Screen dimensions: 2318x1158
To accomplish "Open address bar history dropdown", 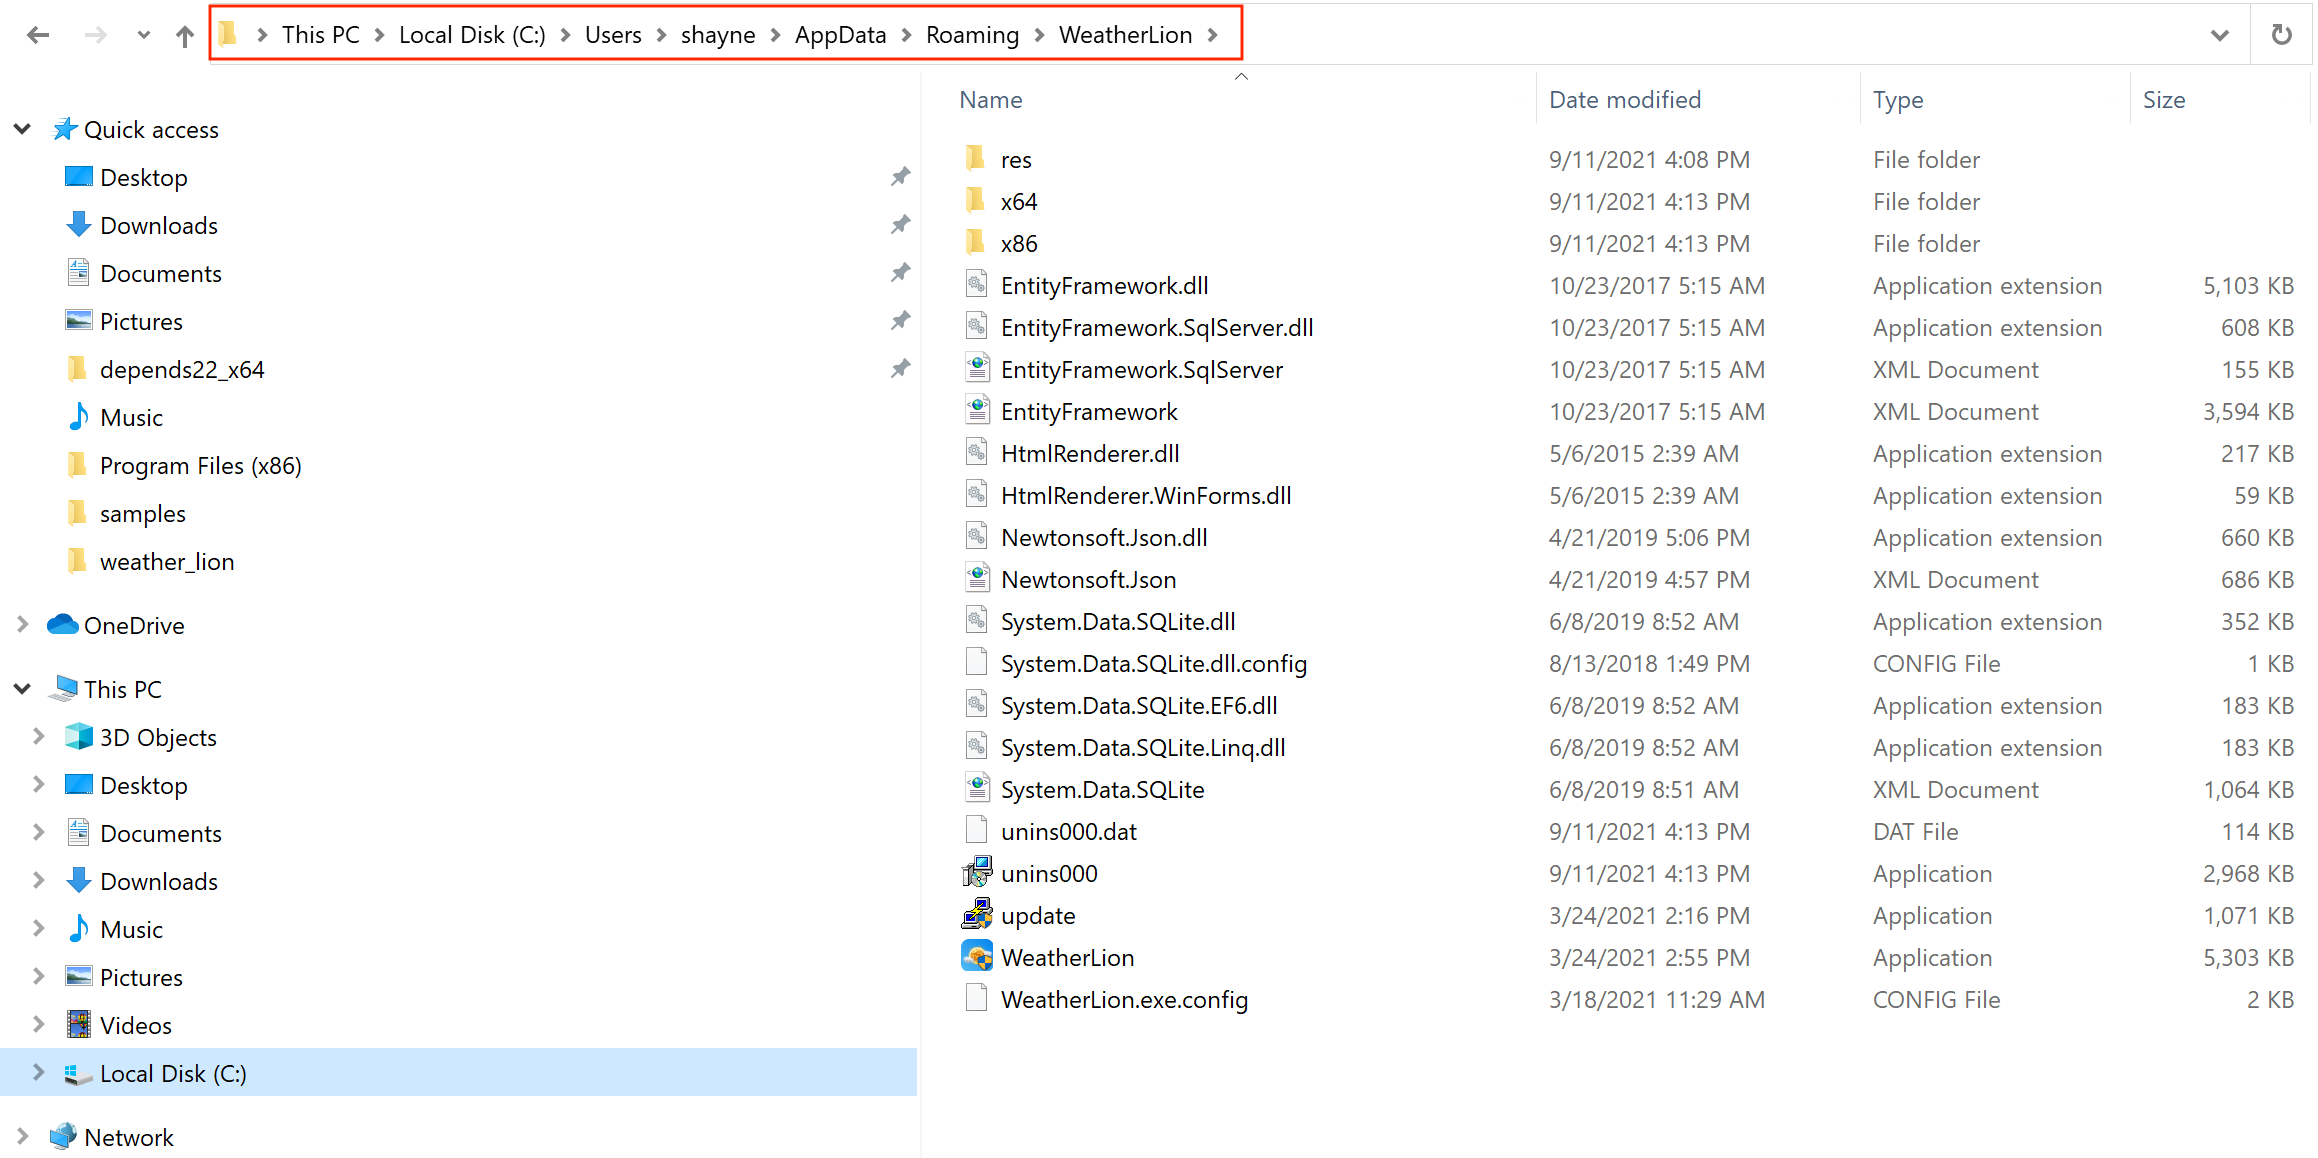I will 2219,35.
